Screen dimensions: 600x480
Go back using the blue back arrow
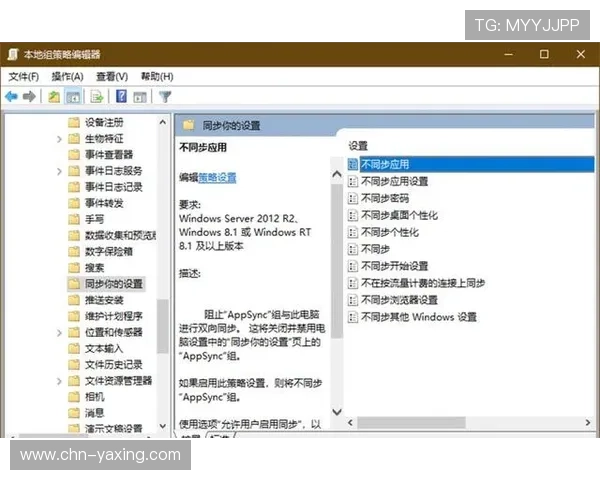11,96
